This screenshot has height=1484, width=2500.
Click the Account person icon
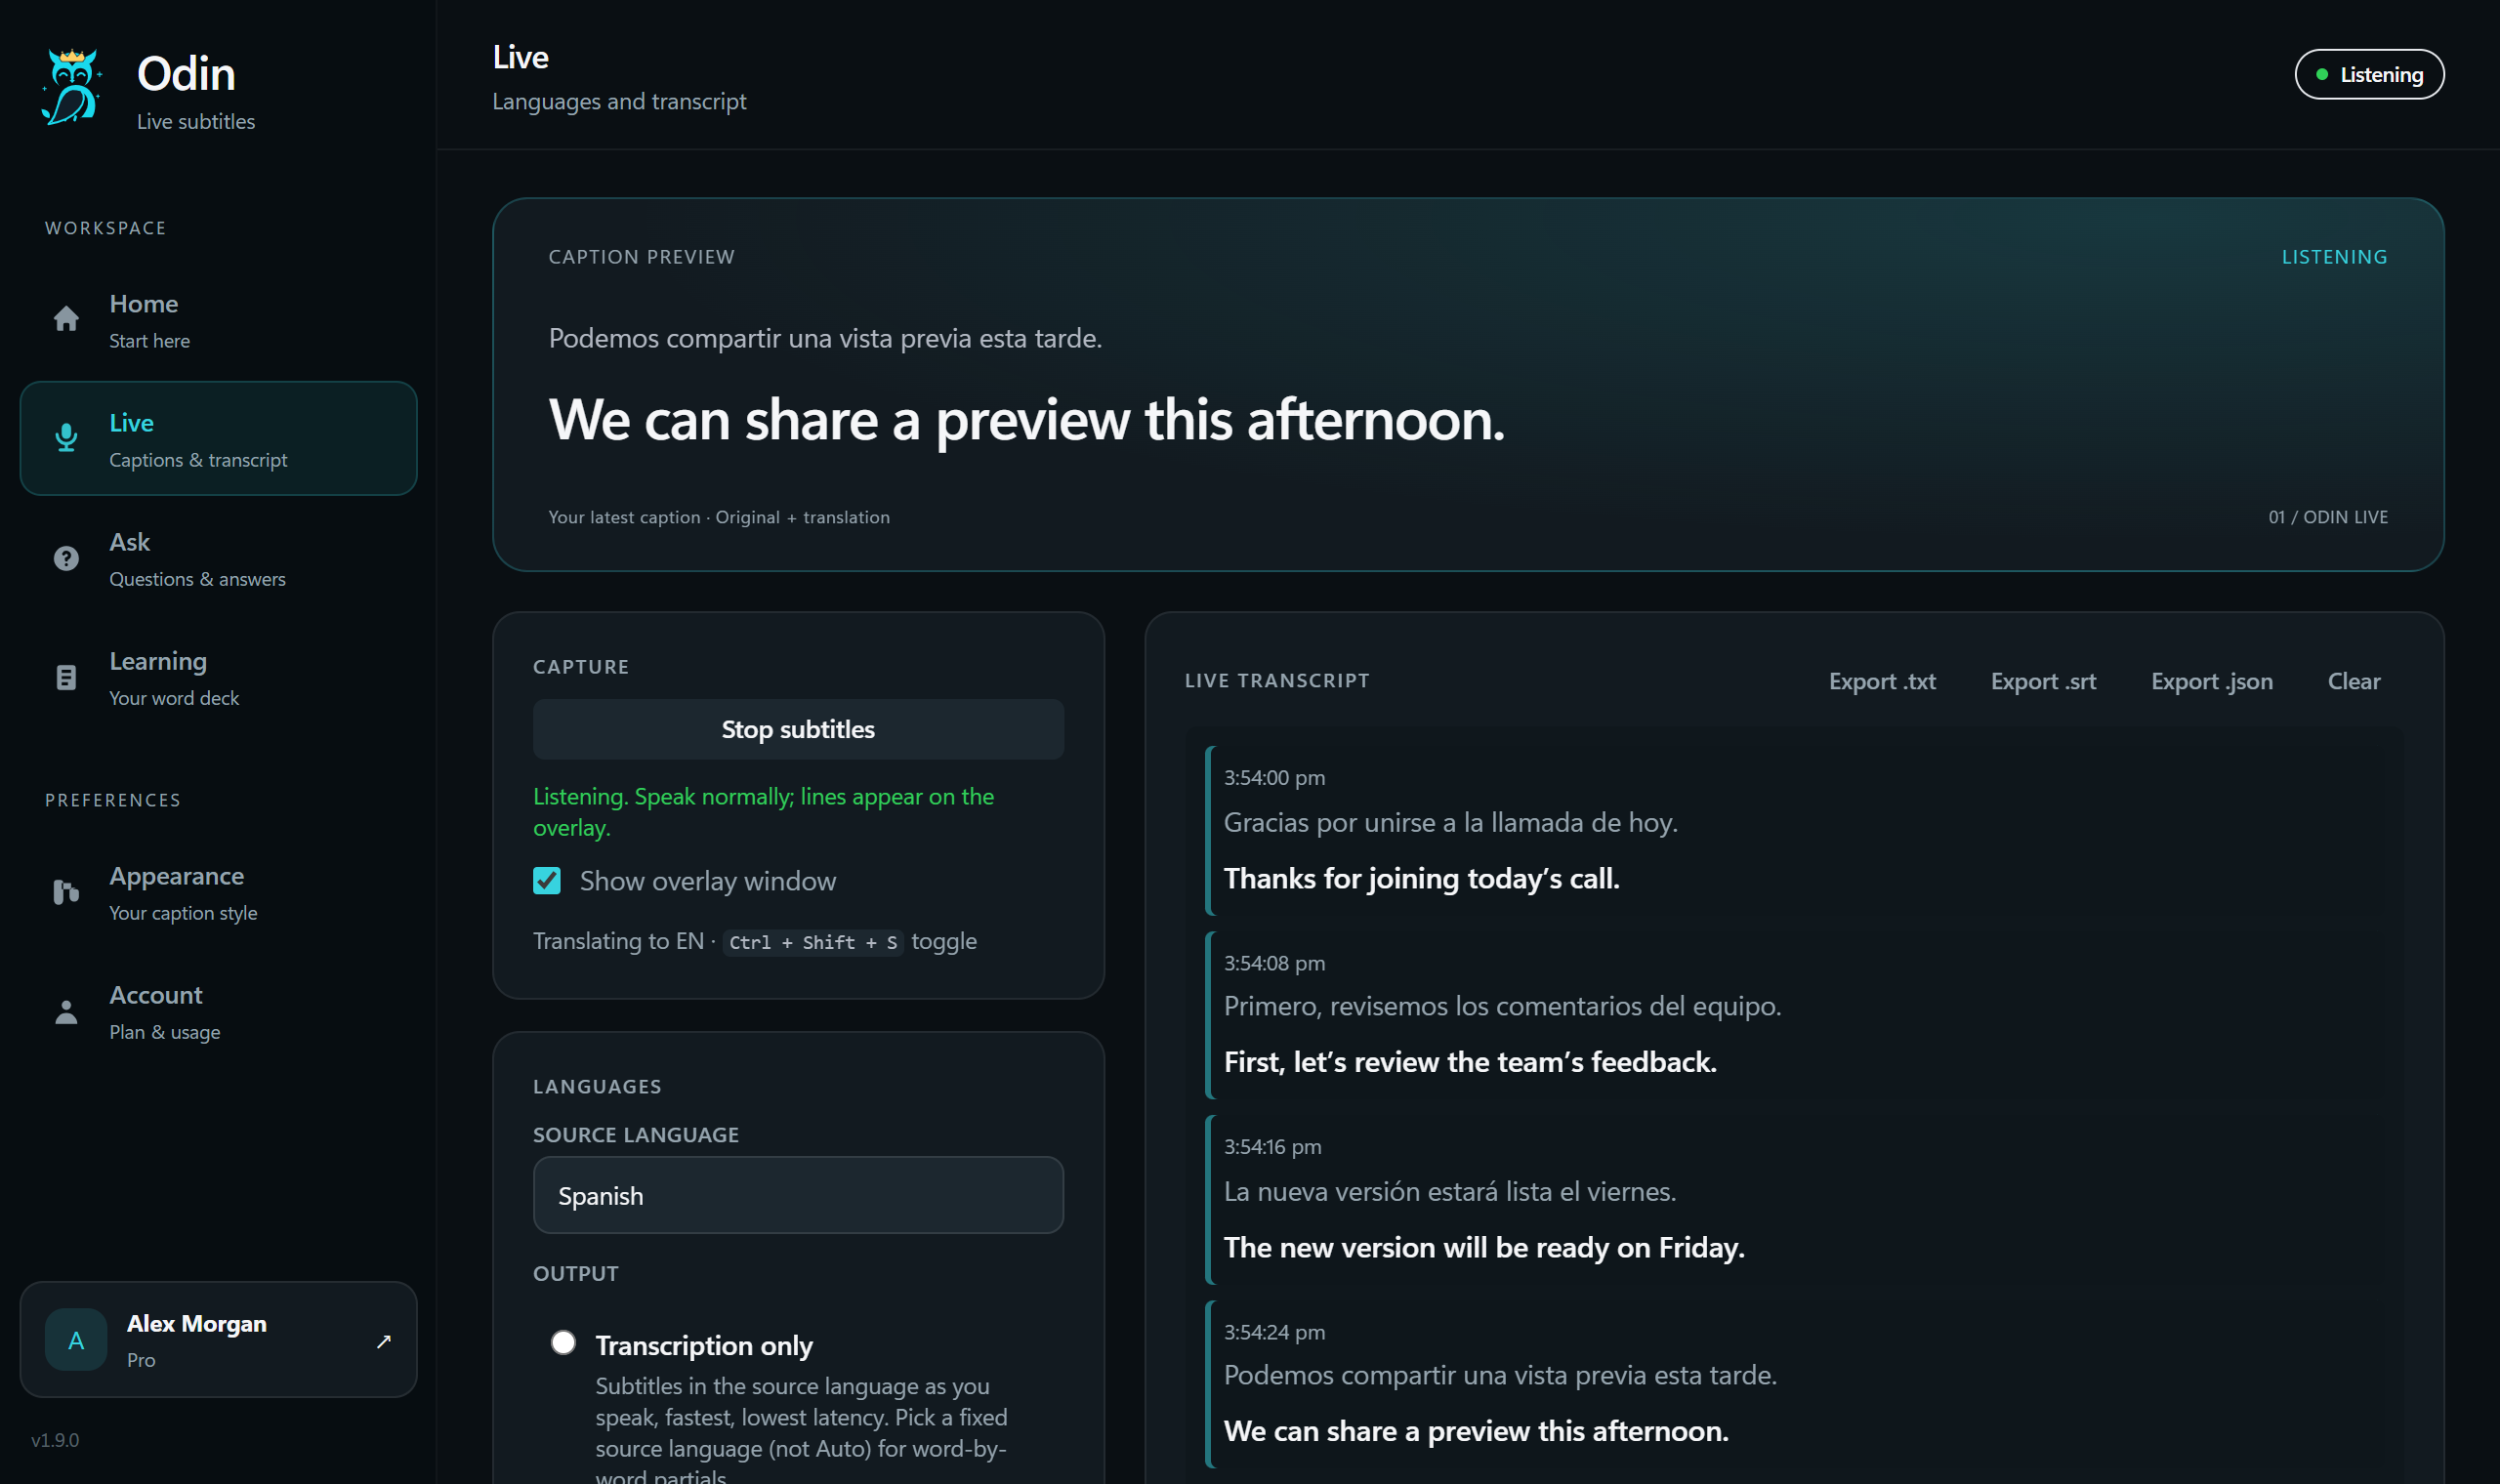[66, 1012]
